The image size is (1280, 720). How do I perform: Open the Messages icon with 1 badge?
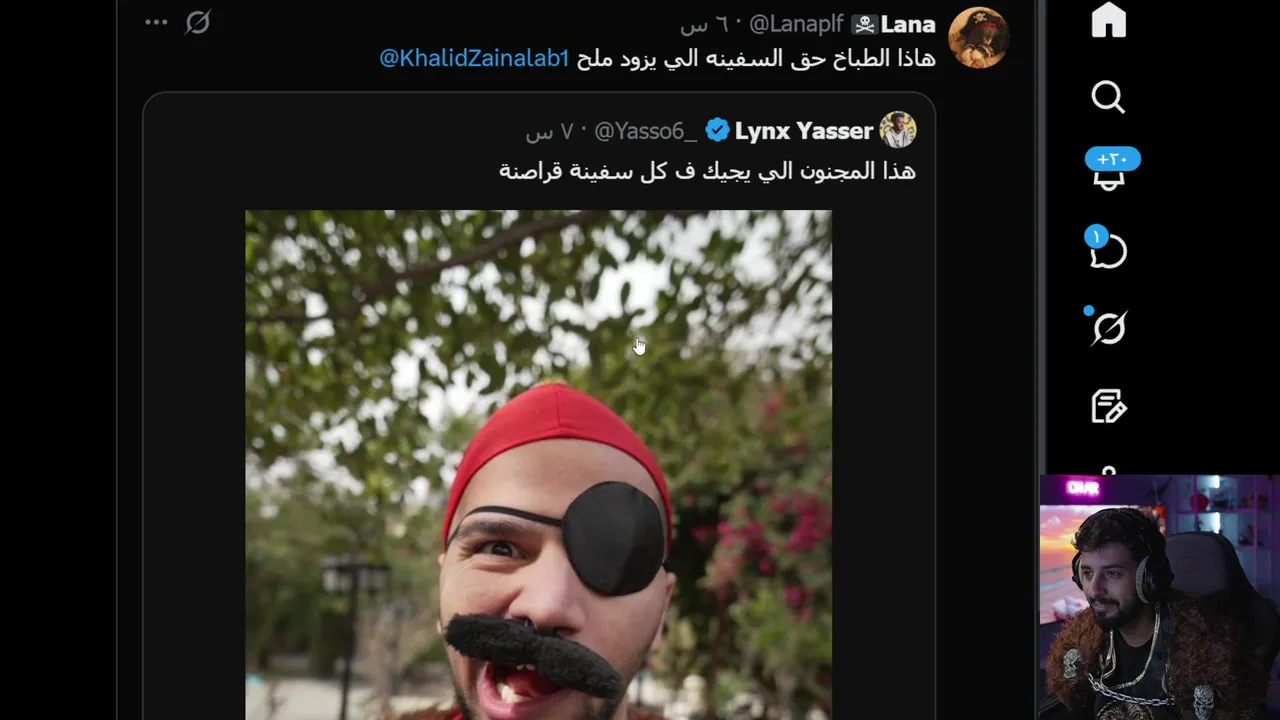pos(1107,249)
